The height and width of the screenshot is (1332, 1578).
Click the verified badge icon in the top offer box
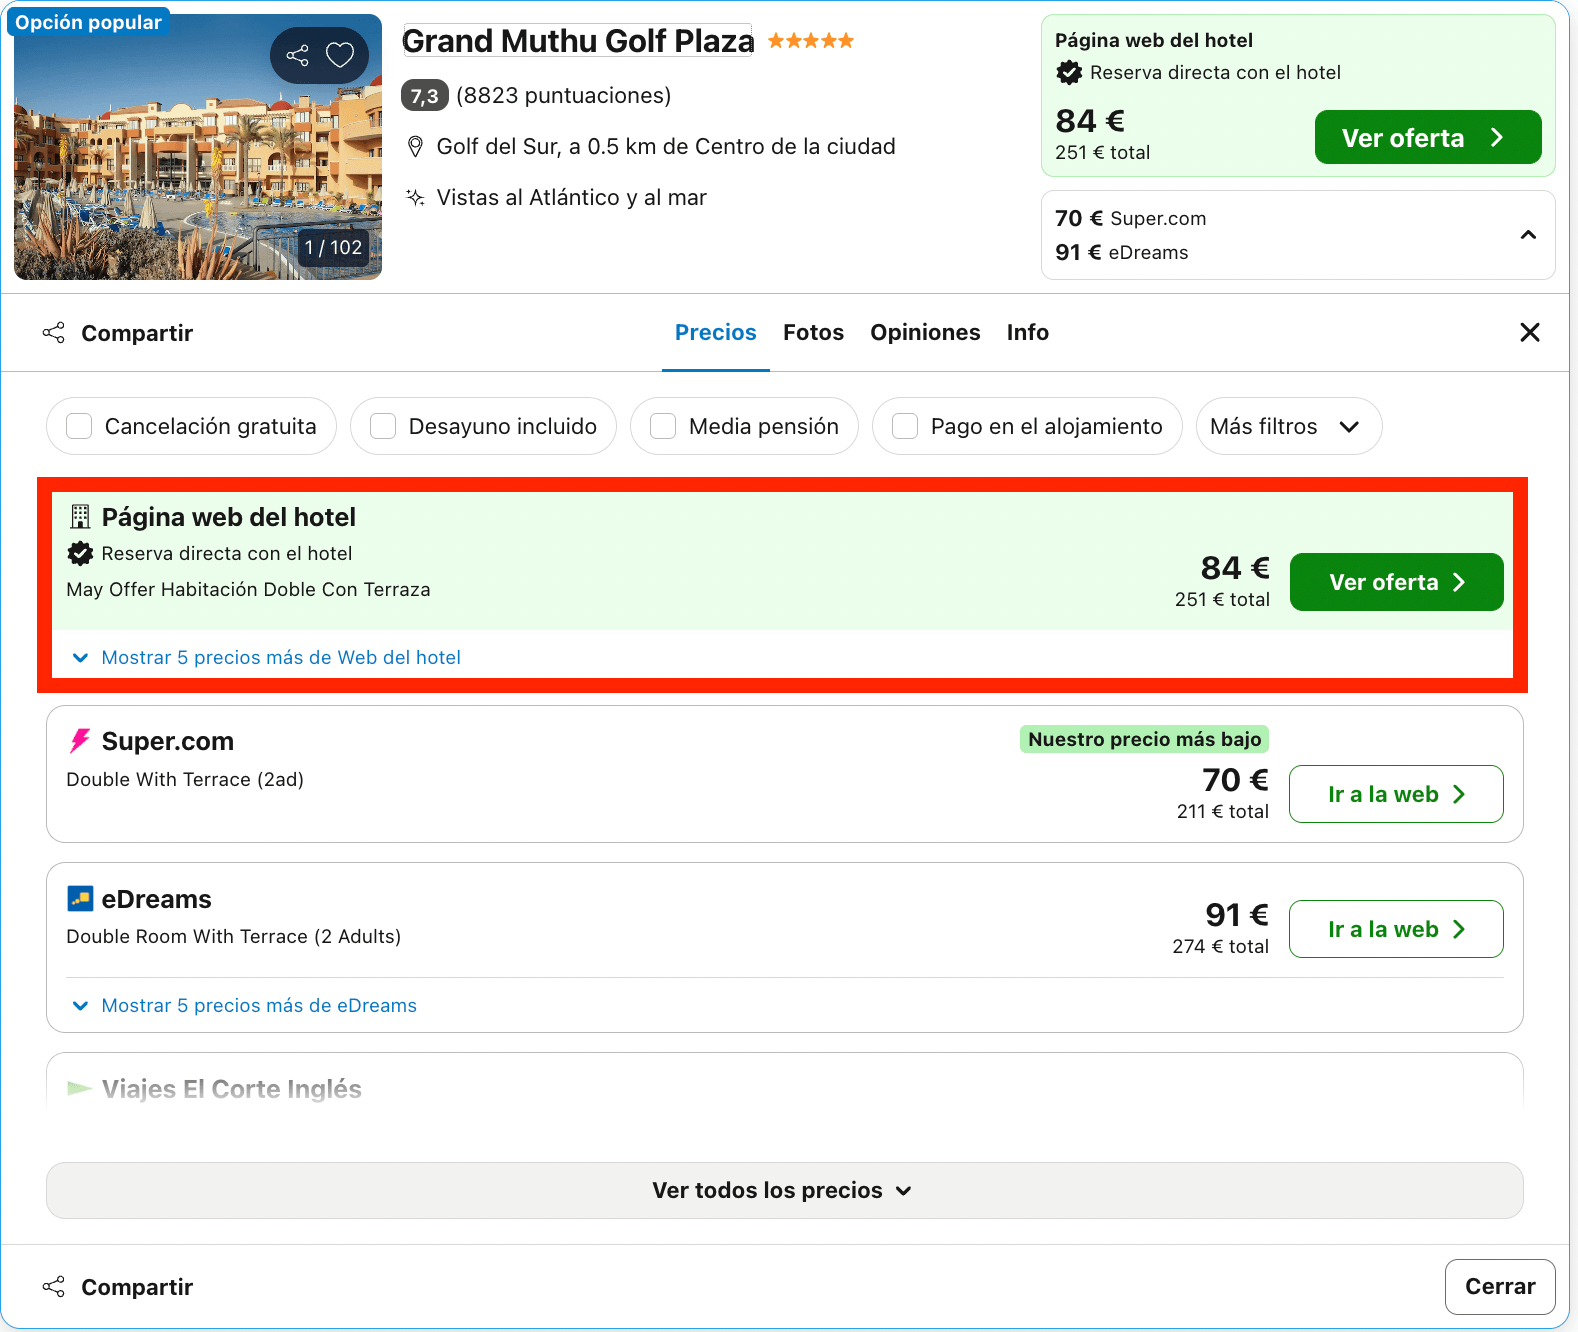pyautogui.click(x=1069, y=72)
